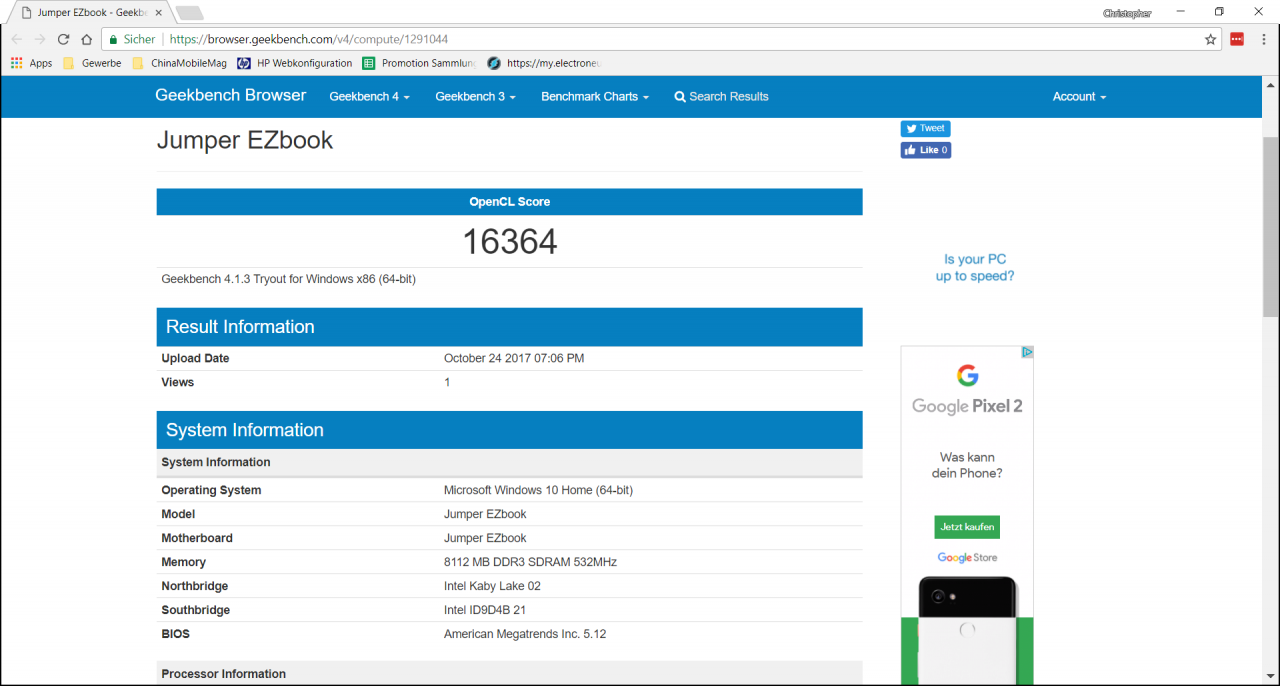Close the Jumper EZbook browser tab
The height and width of the screenshot is (686, 1280).
point(160,12)
